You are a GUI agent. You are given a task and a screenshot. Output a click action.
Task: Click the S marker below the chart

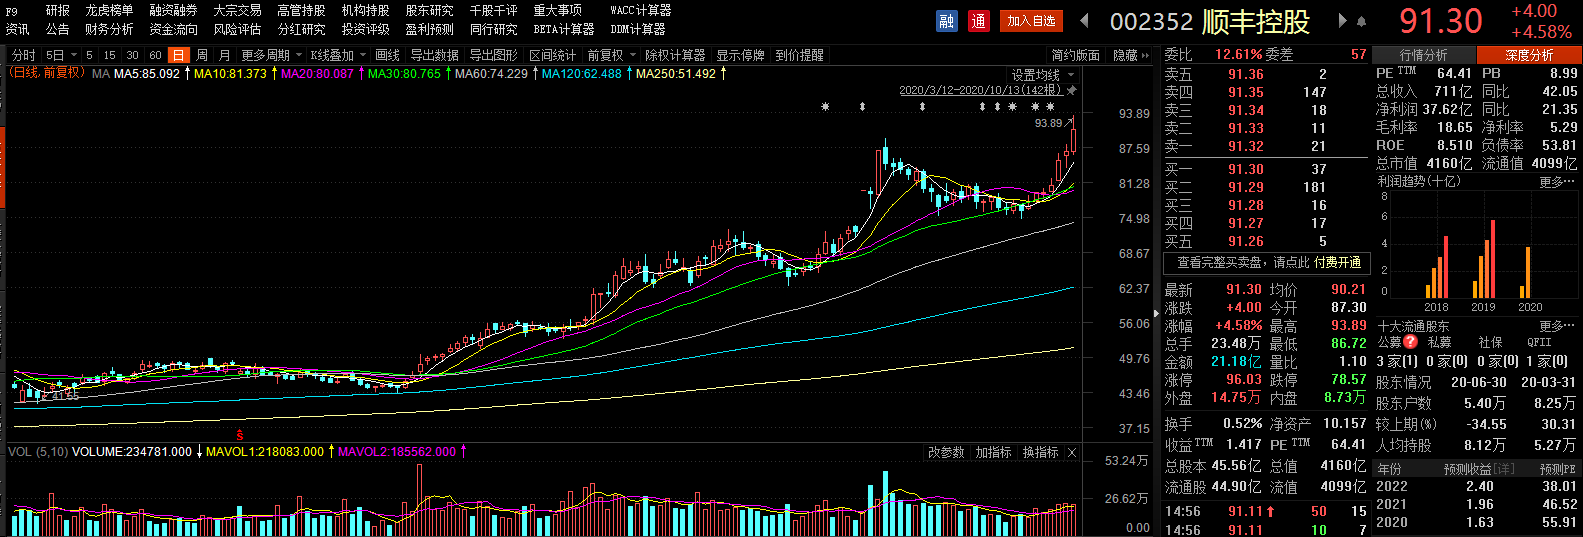click(240, 435)
